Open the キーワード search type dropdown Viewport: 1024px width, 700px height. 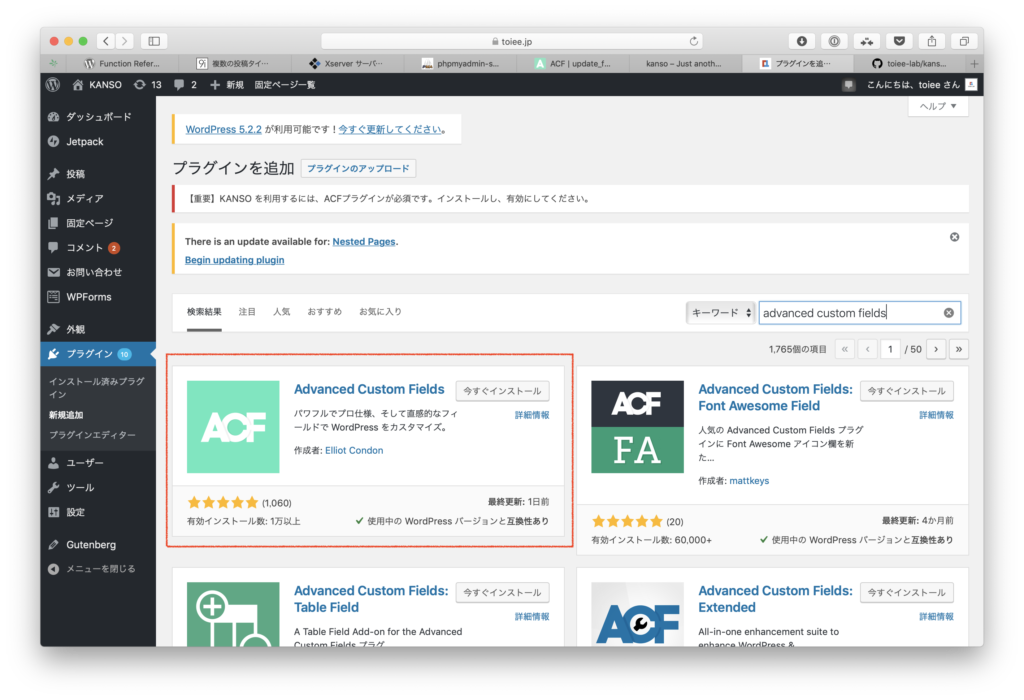[721, 313]
